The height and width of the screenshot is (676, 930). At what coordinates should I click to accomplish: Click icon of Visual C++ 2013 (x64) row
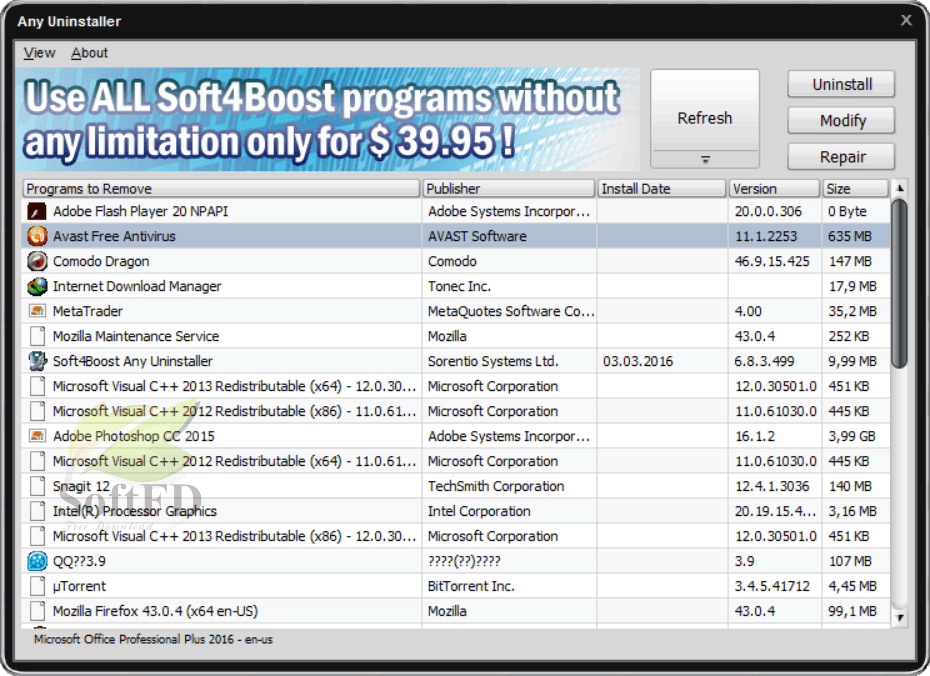[x=37, y=385]
